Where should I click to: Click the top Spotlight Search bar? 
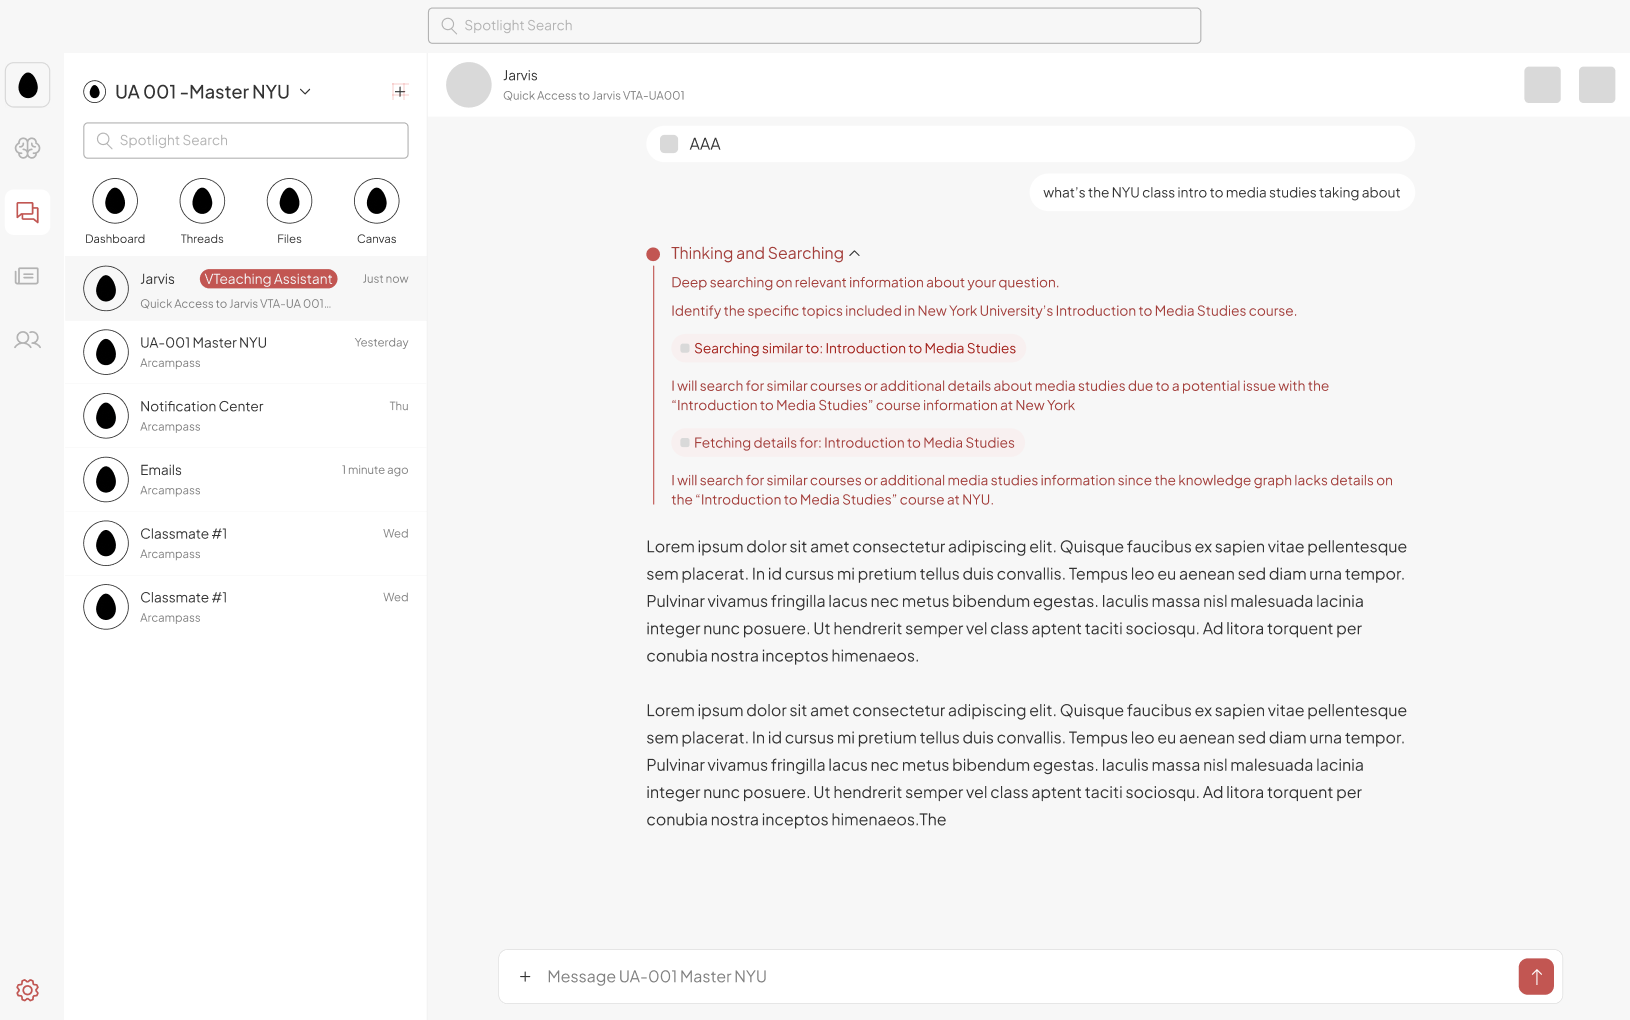pos(814,26)
